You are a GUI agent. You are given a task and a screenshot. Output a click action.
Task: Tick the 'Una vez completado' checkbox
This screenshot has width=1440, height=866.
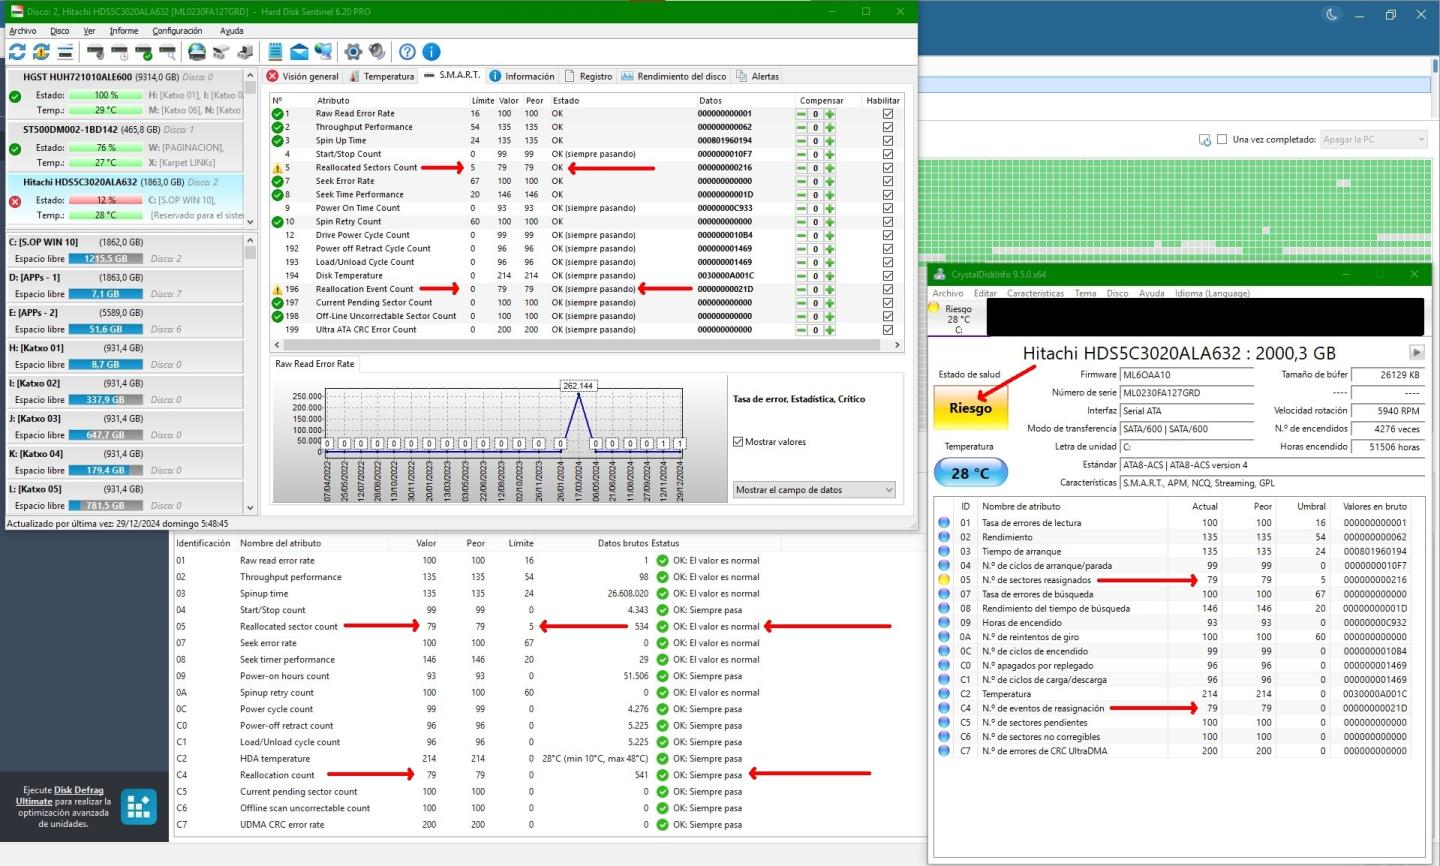1222,140
